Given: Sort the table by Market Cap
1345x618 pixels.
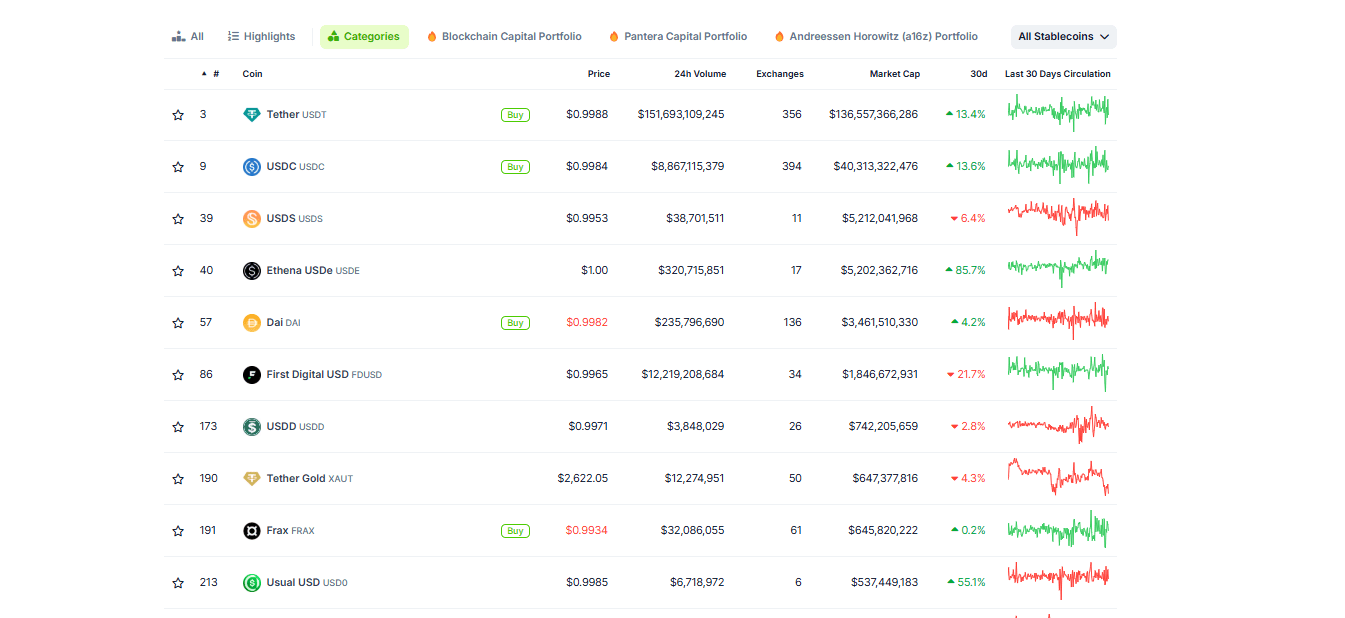Looking at the screenshot, I should click(894, 74).
